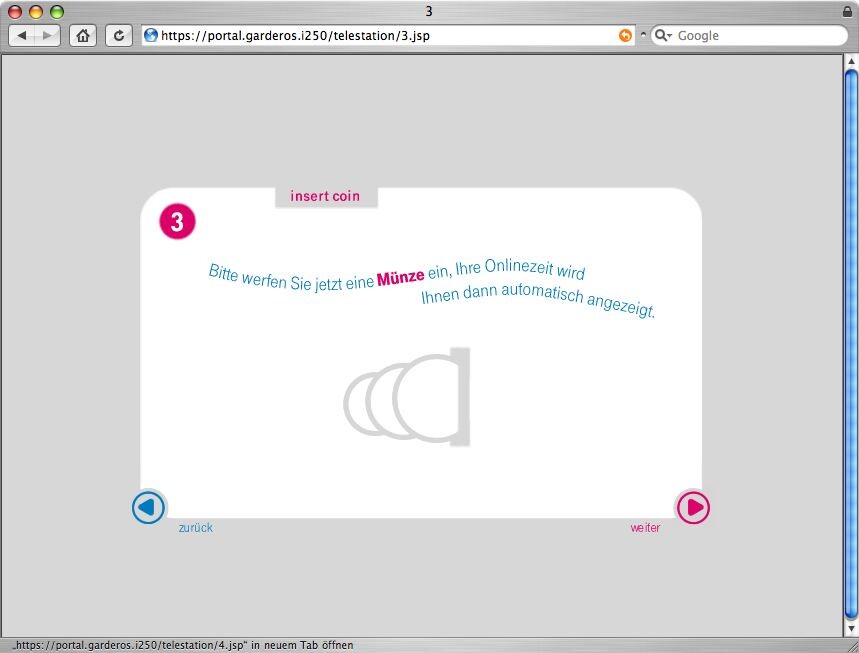The image size is (859, 653).
Task: Click the zurück text link
Action: click(x=196, y=528)
